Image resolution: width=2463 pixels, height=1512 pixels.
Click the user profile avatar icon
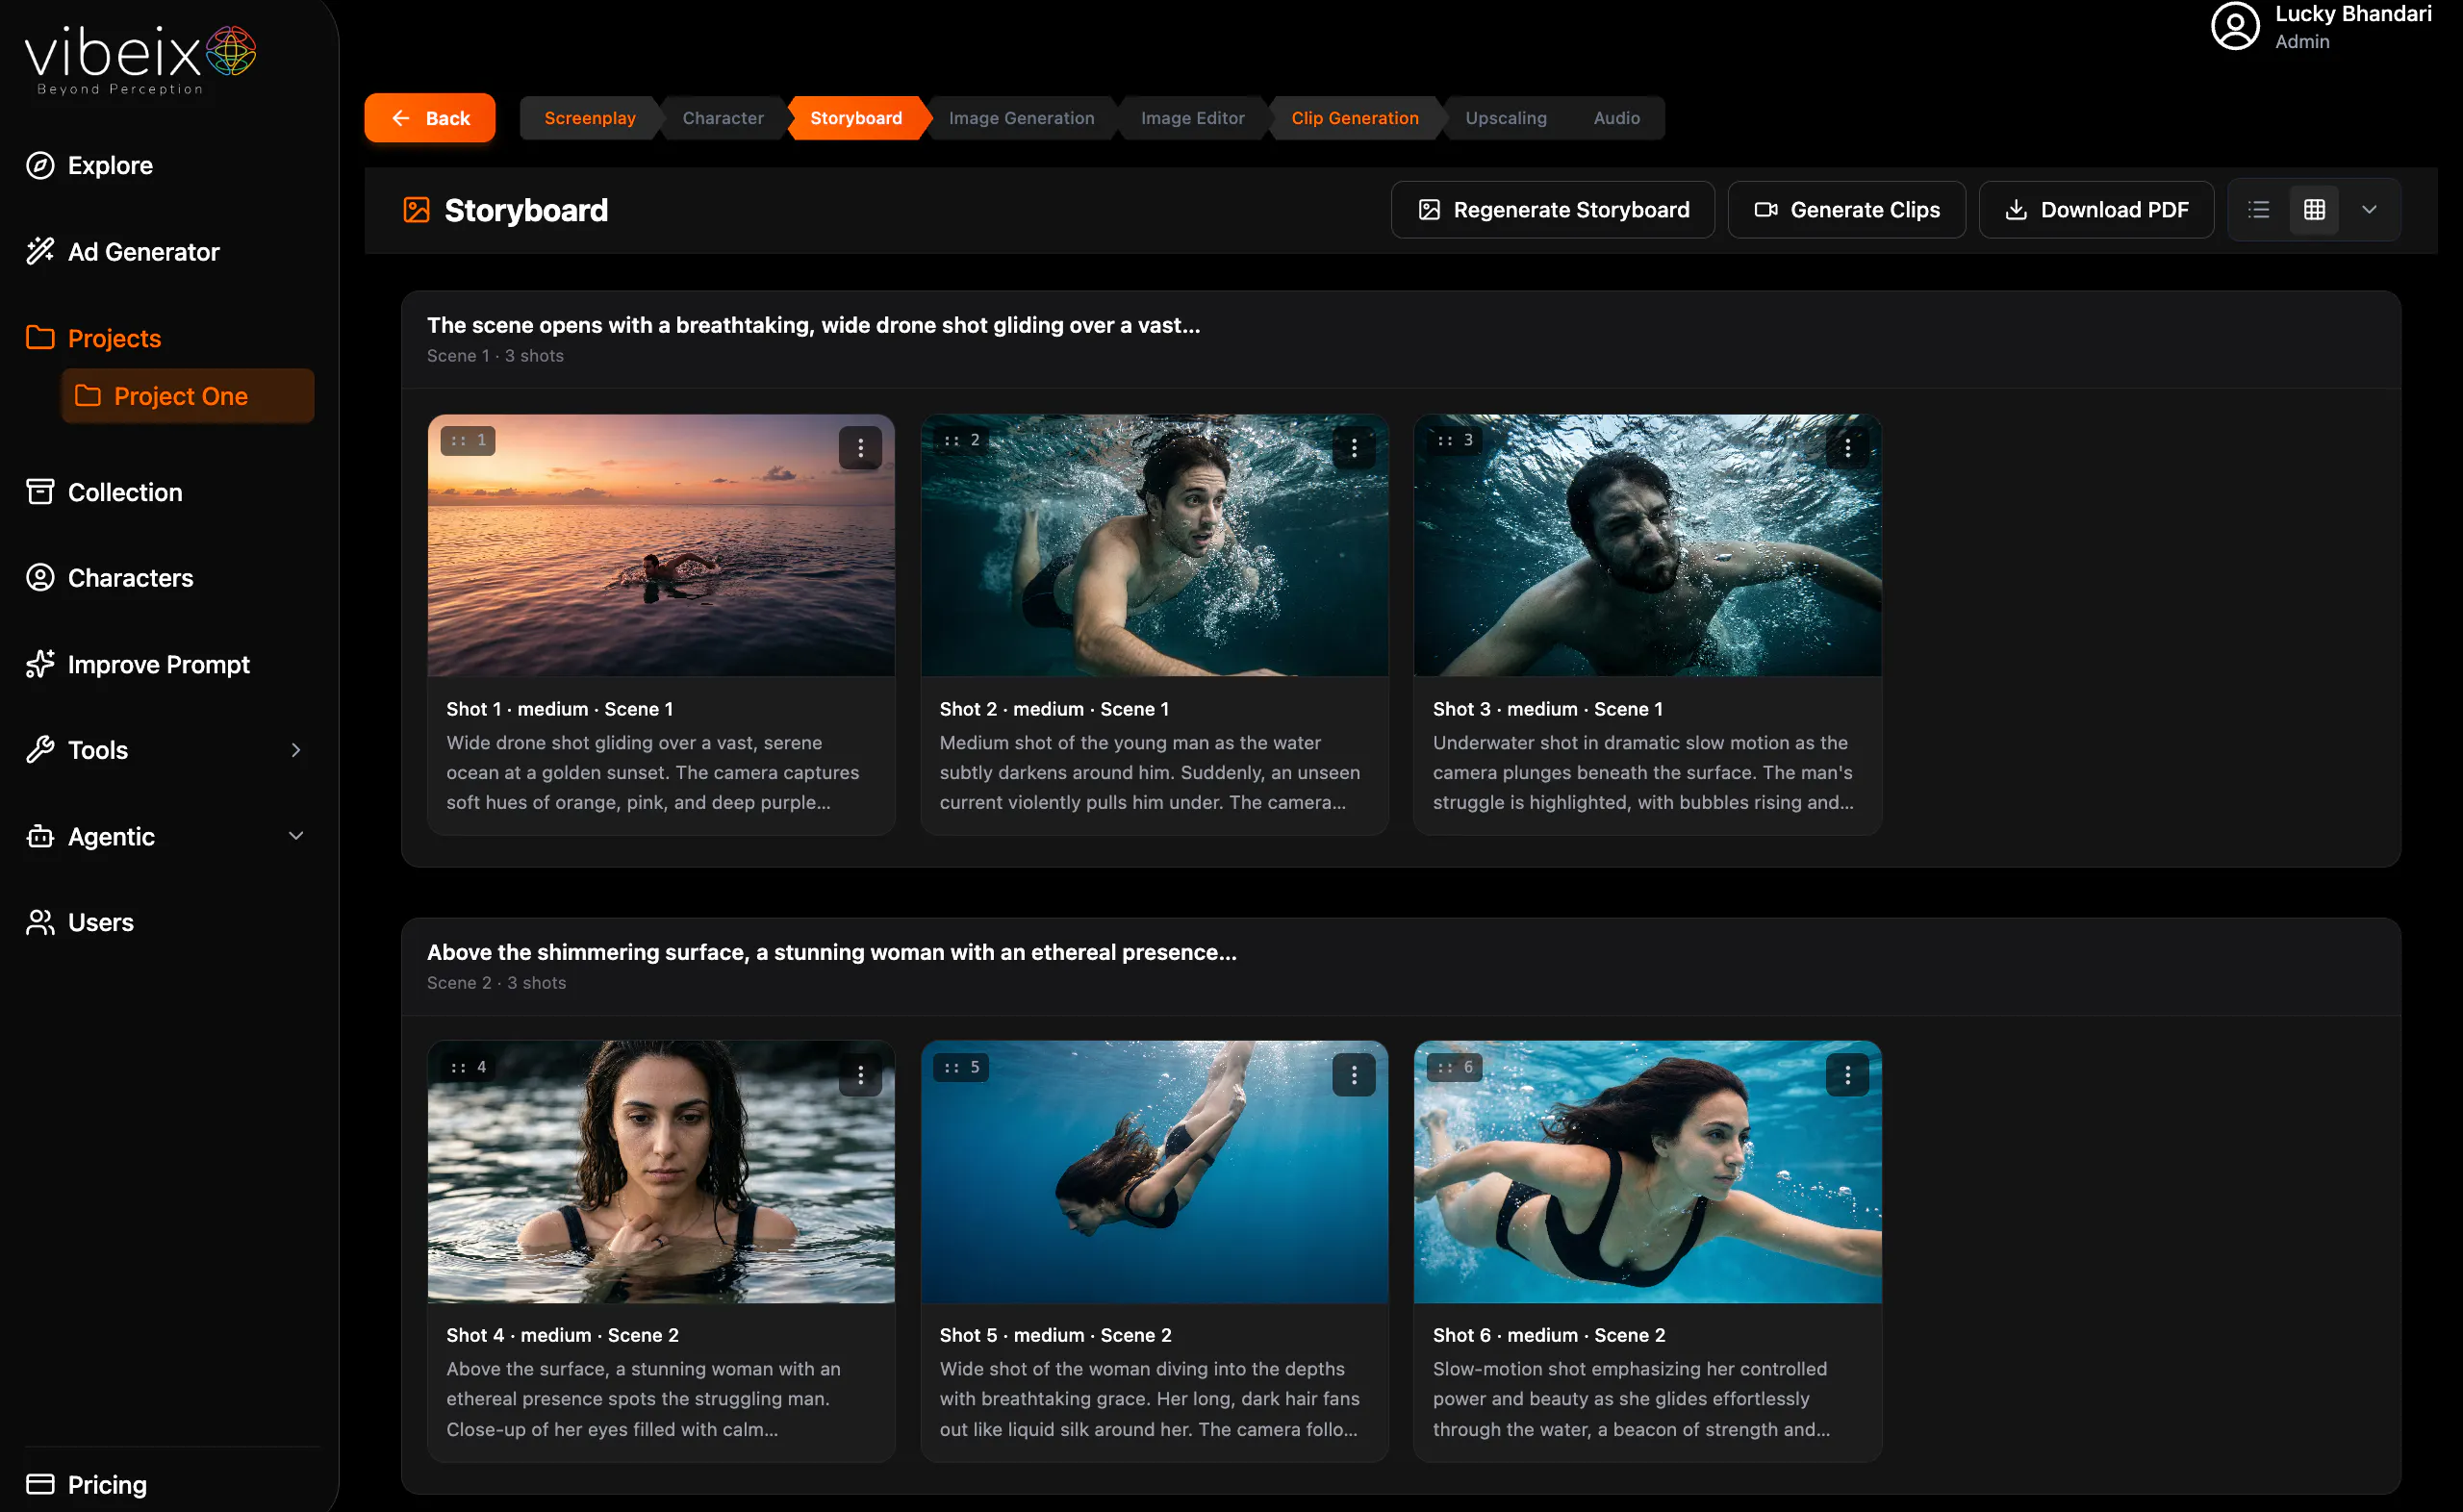pyautogui.click(x=2235, y=26)
